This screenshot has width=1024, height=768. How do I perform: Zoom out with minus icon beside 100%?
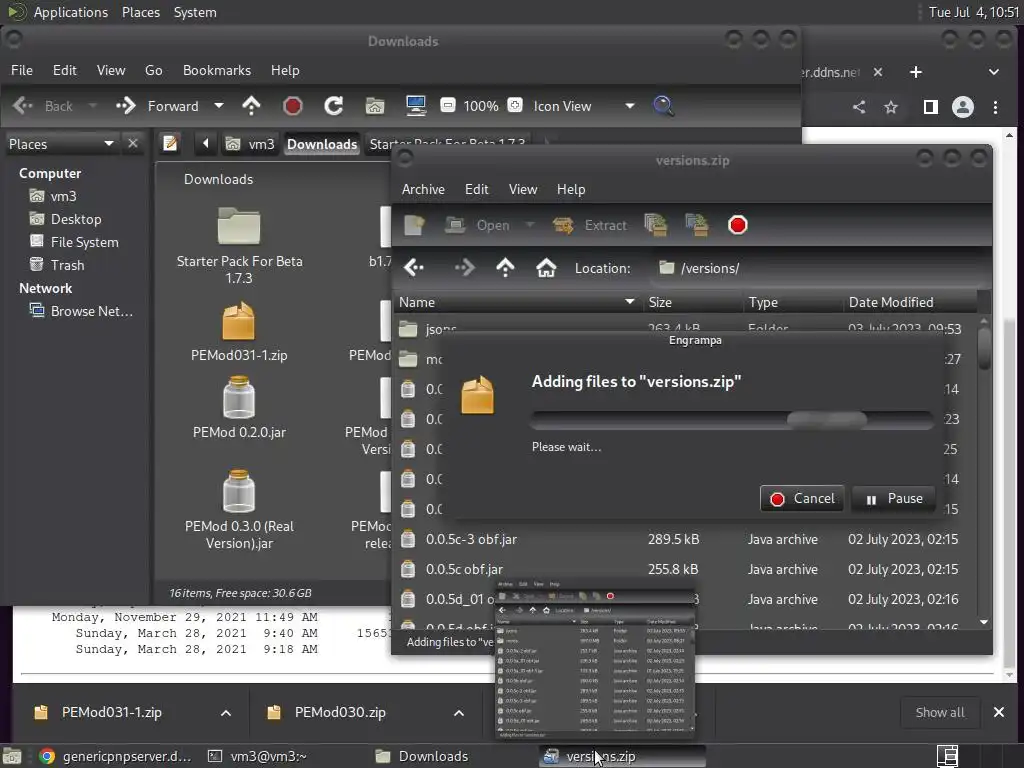pyautogui.click(x=448, y=105)
